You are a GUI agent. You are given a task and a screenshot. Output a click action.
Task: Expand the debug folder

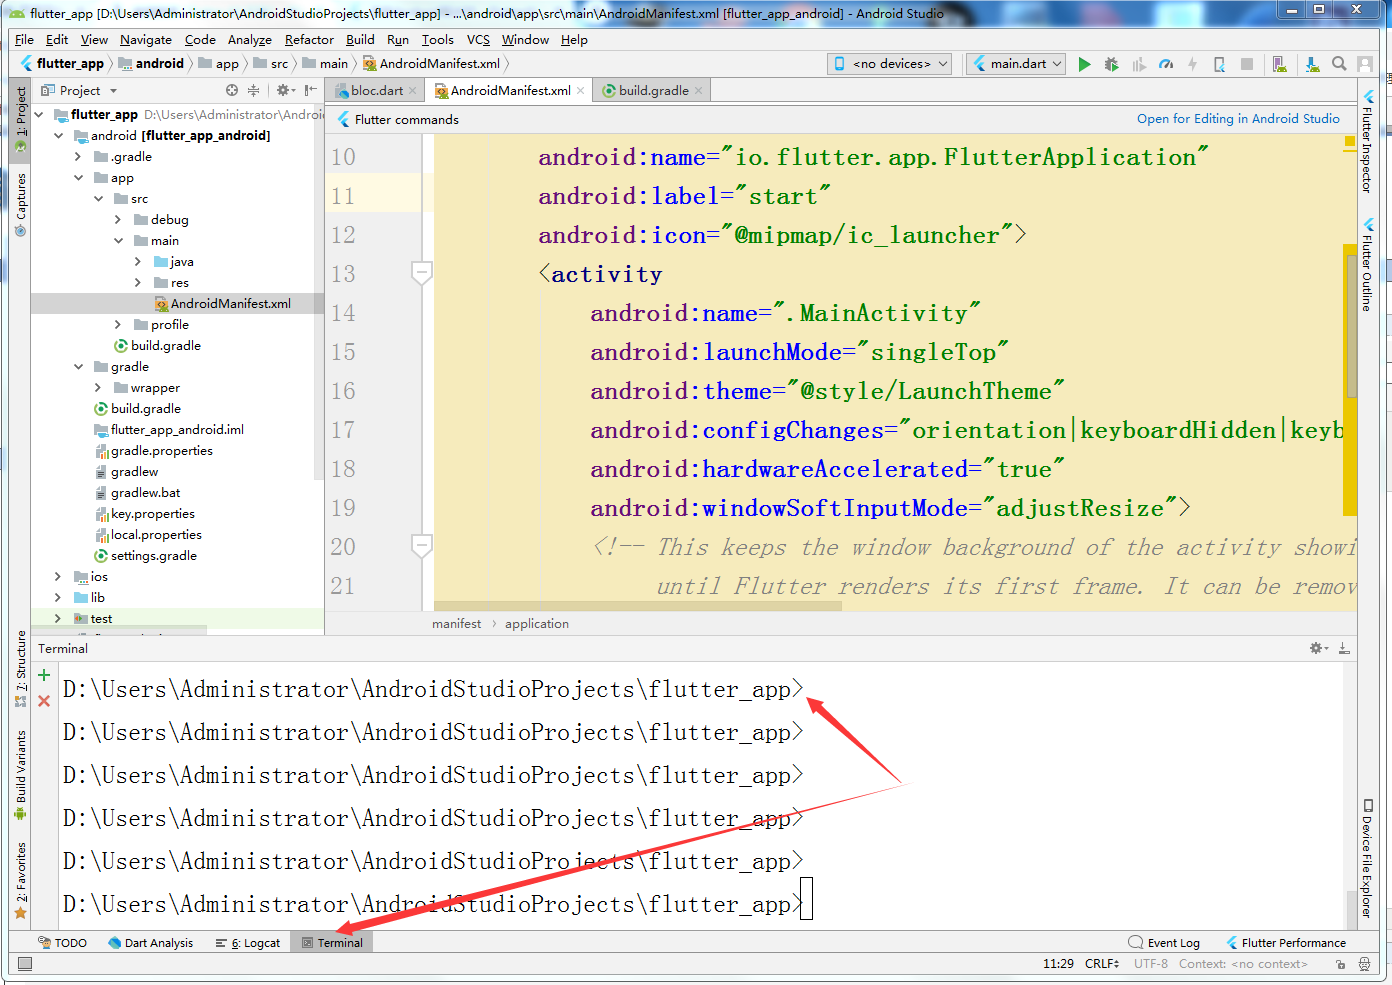point(118,220)
